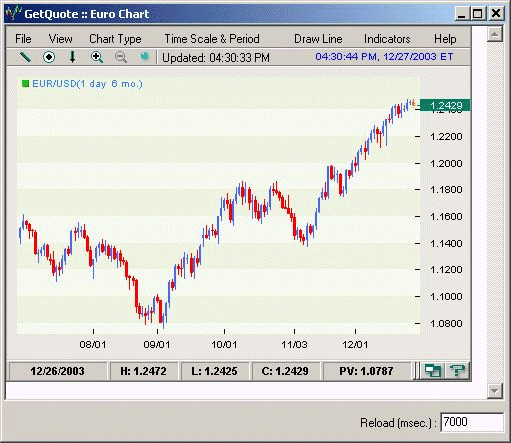Click the scrollbar up arrow
Image resolution: width=511 pixels, height=443 pixels.
click(495, 34)
